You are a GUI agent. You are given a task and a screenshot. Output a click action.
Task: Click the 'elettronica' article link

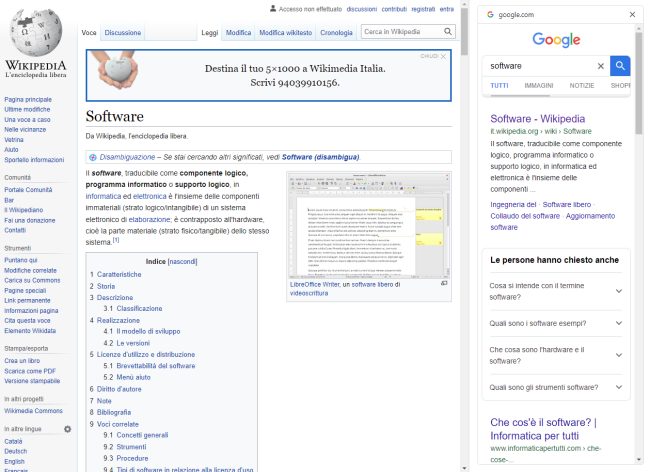point(150,196)
